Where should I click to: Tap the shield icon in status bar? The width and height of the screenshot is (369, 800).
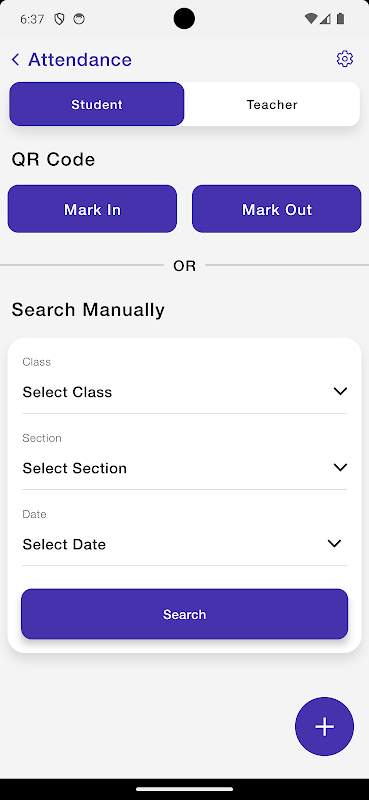click(59, 19)
